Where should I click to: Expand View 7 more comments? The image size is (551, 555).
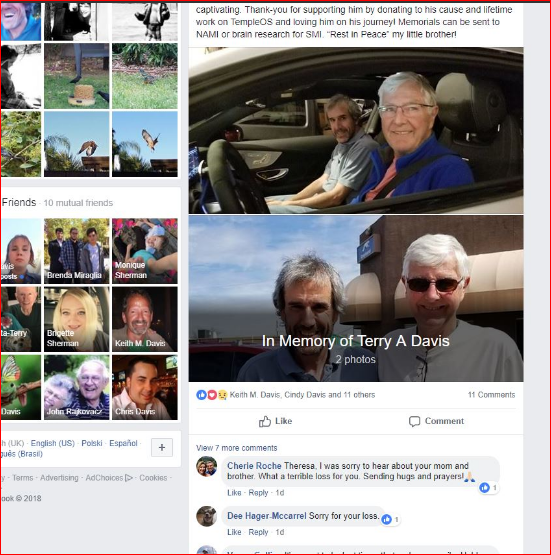(x=236, y=448)
